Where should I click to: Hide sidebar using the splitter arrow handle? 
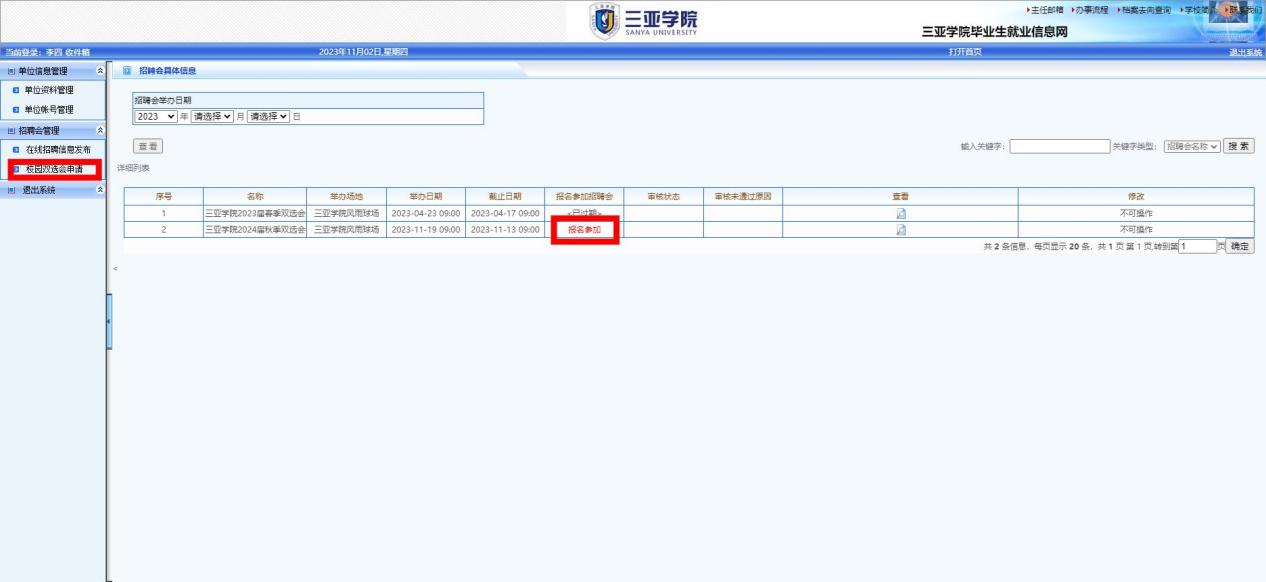click(108, 320)
